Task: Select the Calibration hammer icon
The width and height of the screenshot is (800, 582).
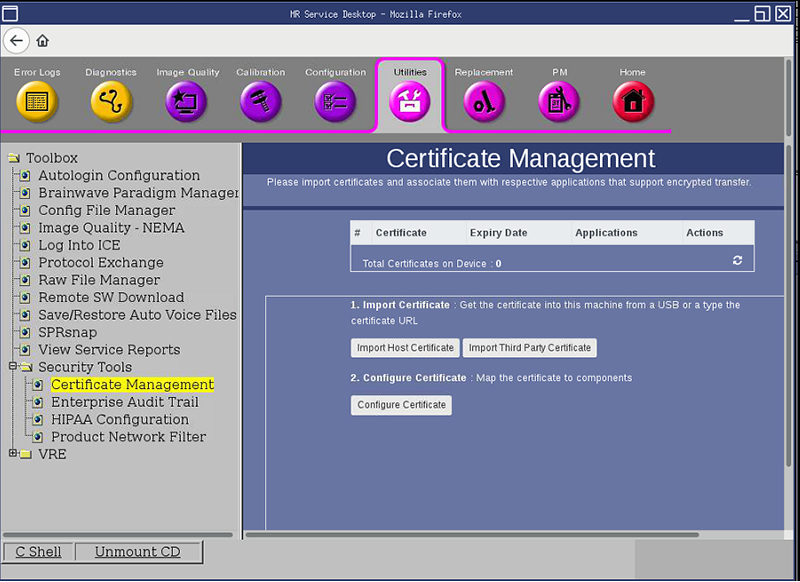Action: click(x=260, y=101)
